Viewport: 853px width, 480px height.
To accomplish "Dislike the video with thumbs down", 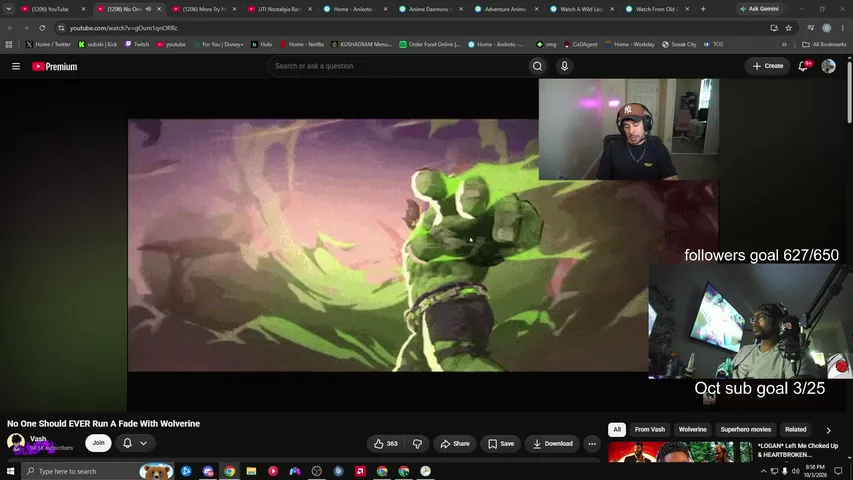I will (x=417, y=444).
